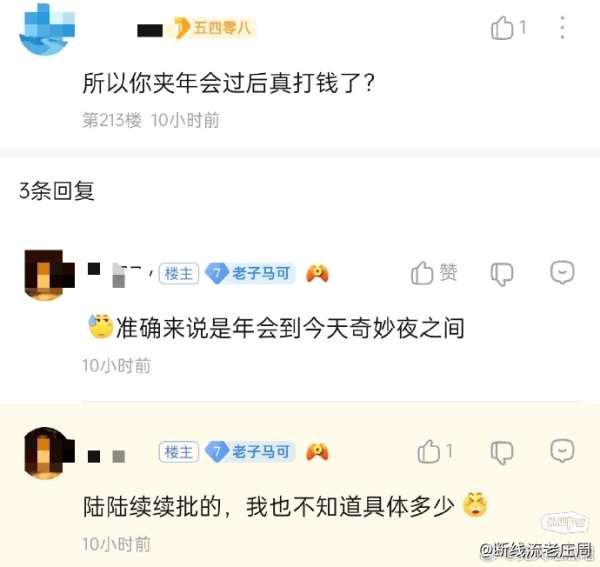Tap the 楼主 tag on first reply
This screenshot has height=567, width=600.
pos(179,274)
